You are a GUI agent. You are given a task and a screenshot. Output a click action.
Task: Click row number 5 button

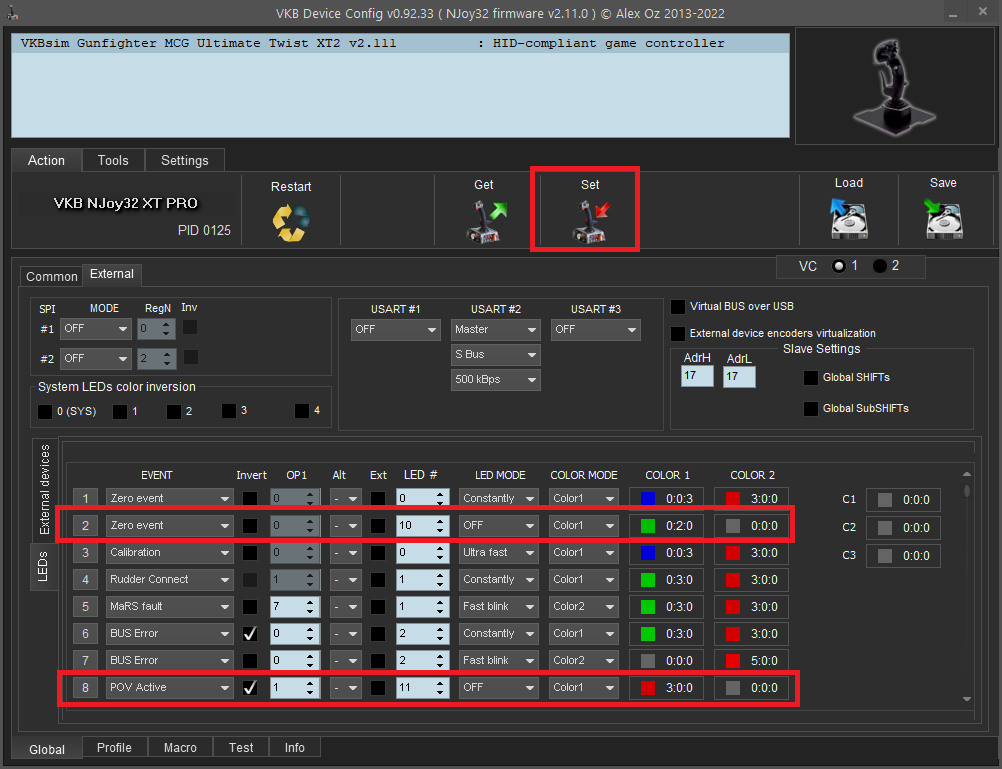85,607
